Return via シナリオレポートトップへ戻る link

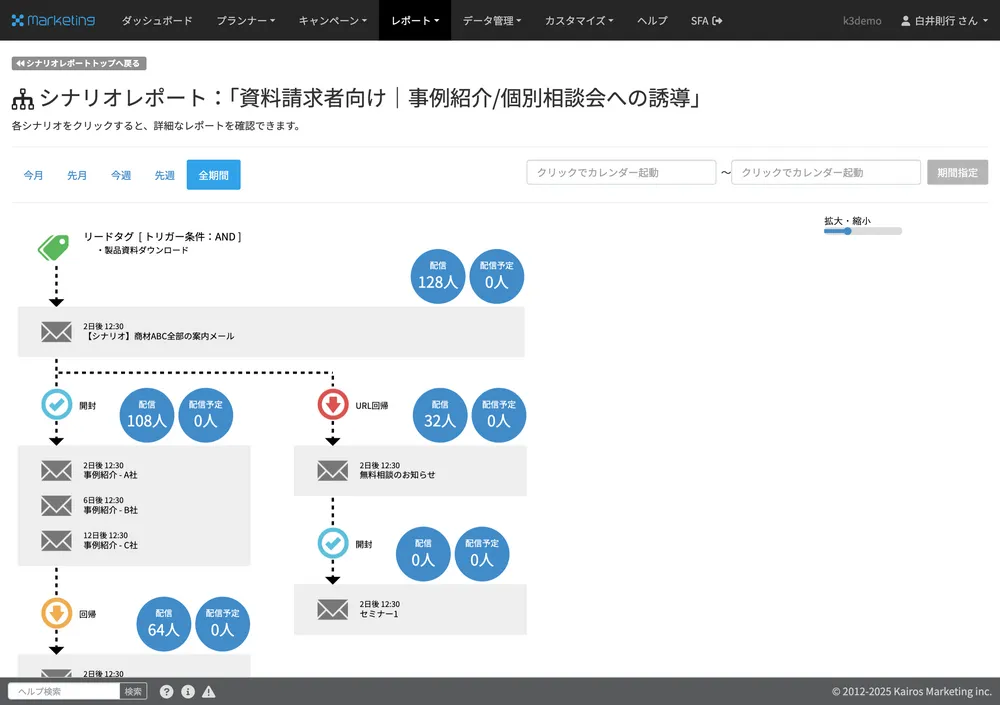click(x=79, y=62)
